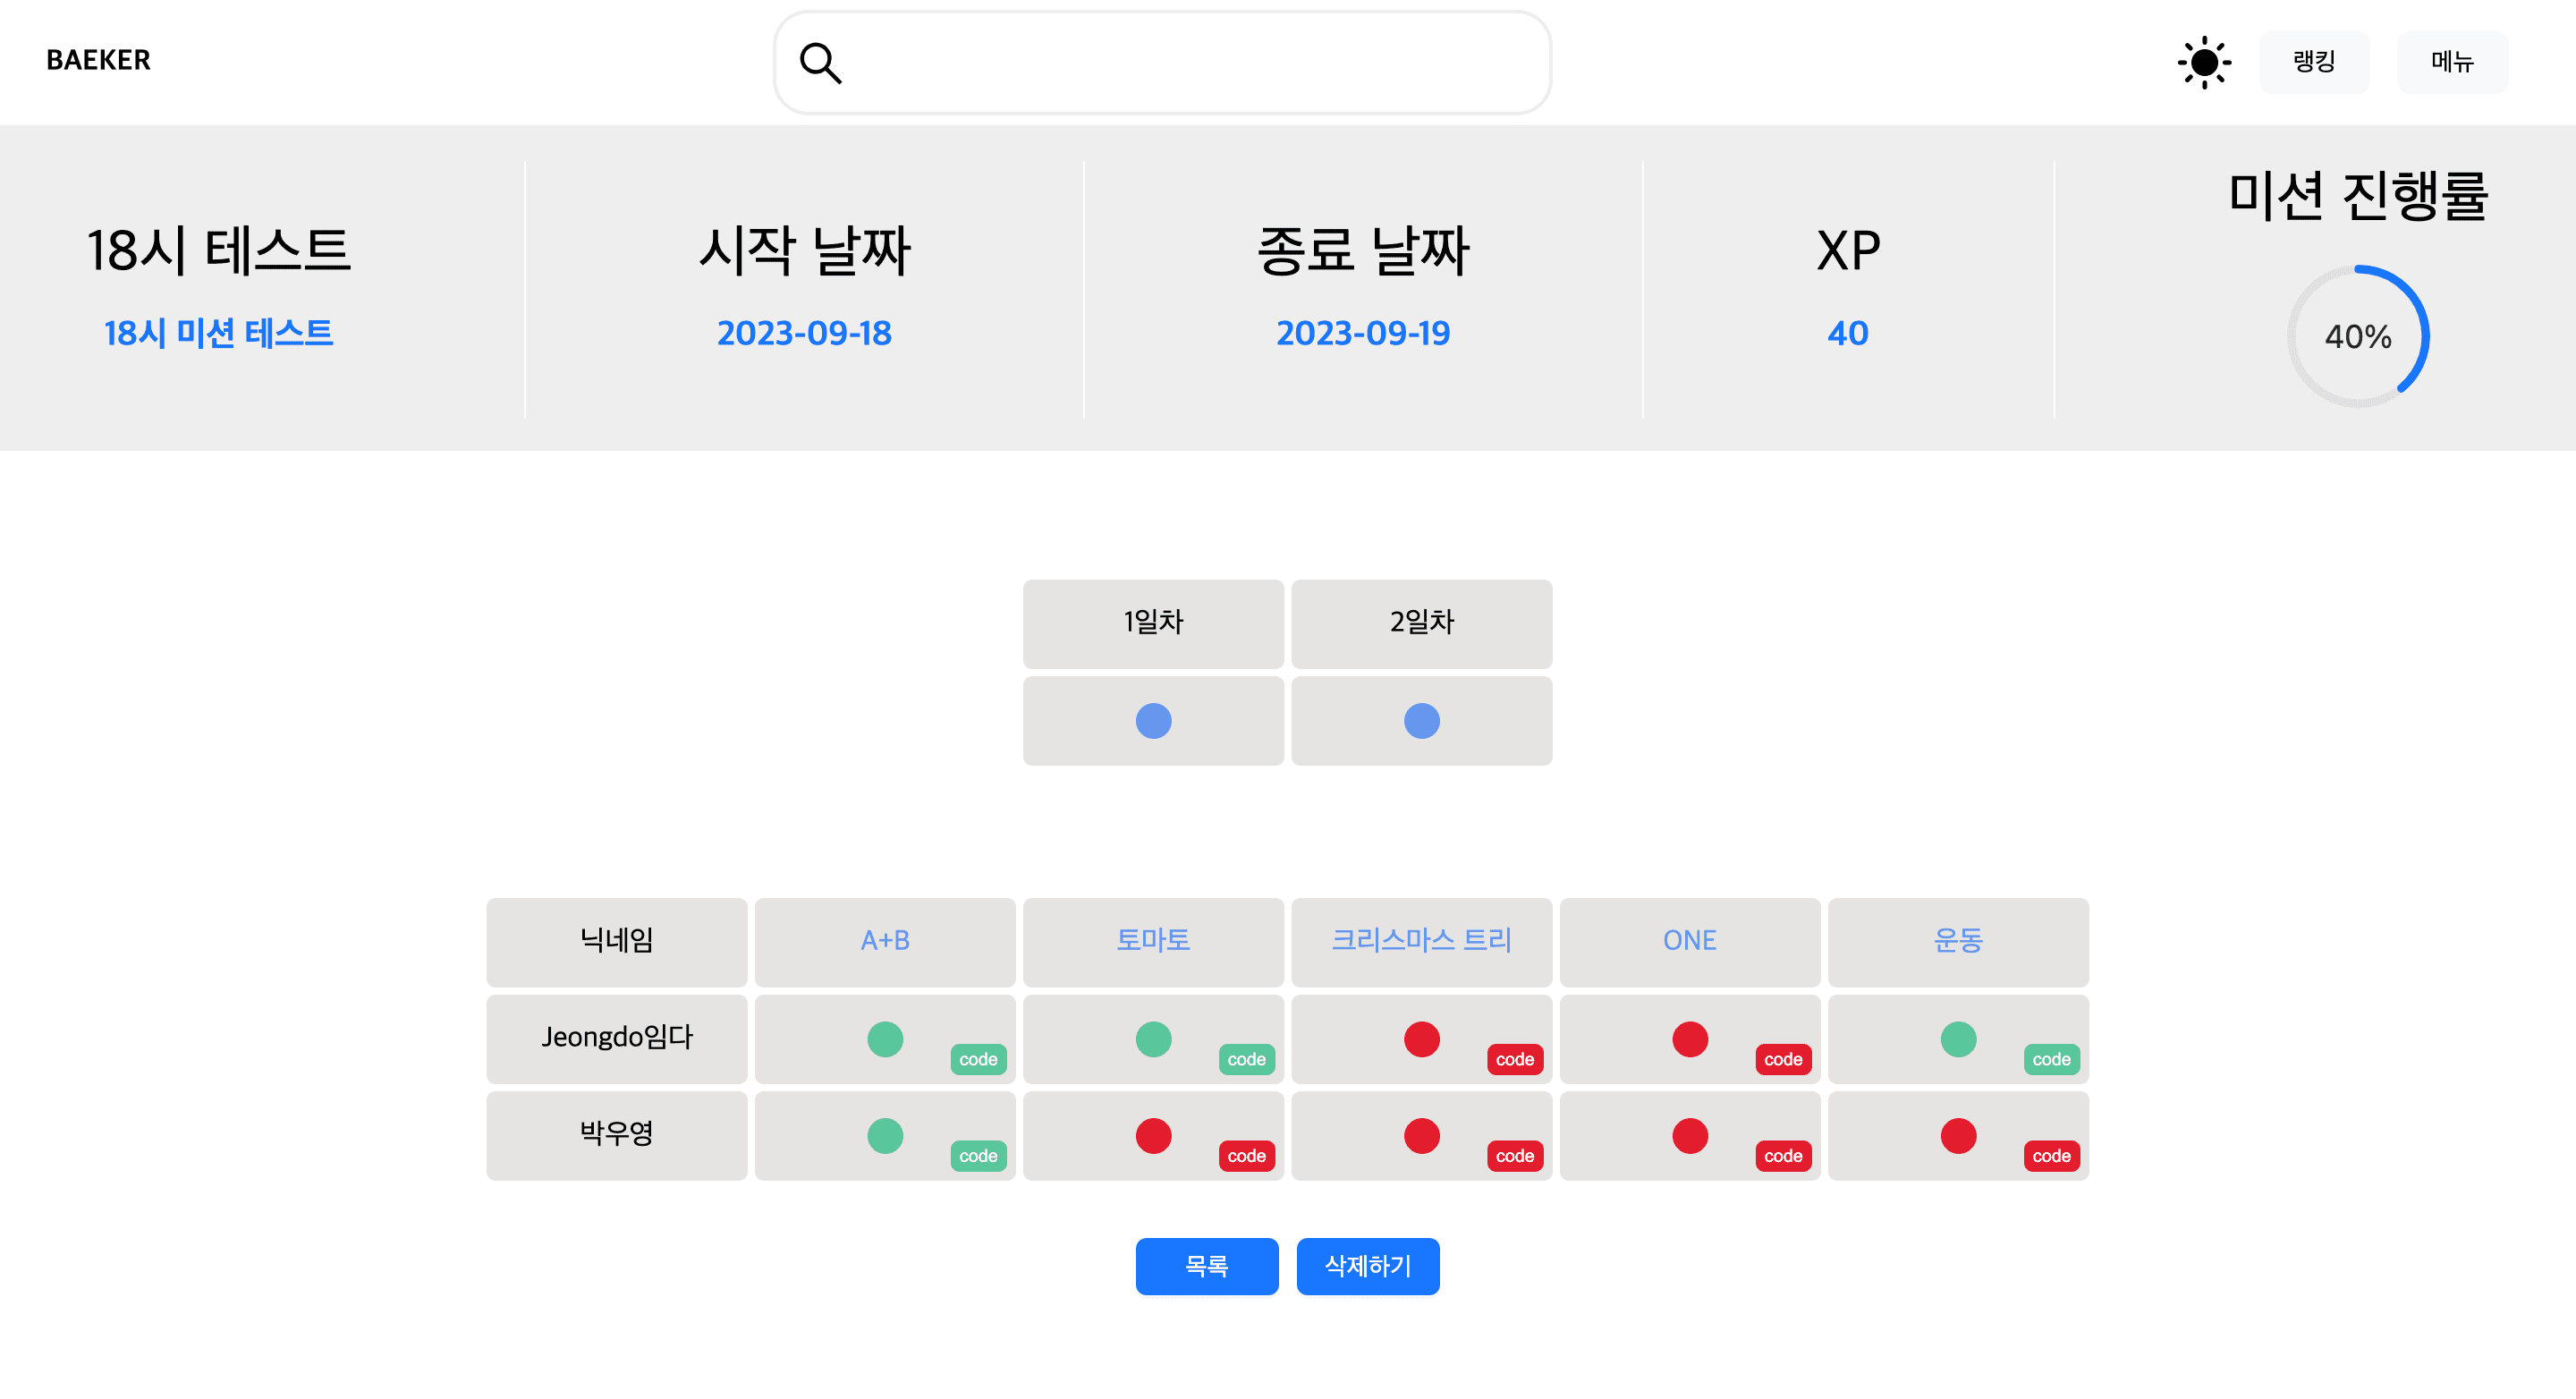
Task: Open the 메뉴 menu
Action: (x=2452, y=62)
